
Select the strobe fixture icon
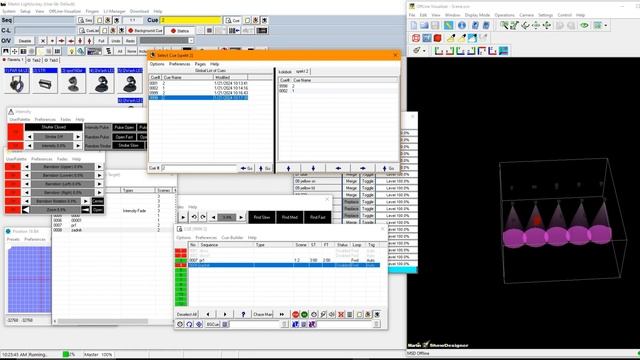[x=45, y=84]
